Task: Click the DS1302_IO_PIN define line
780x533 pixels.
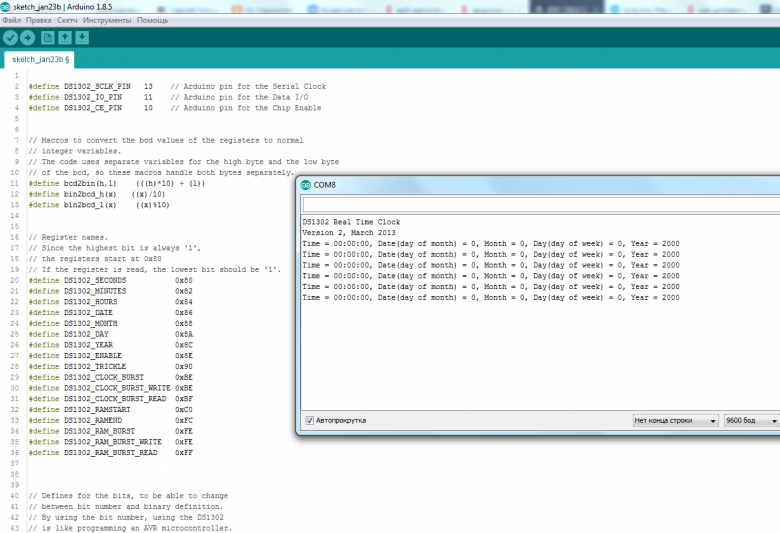Action: click(168, 98)
